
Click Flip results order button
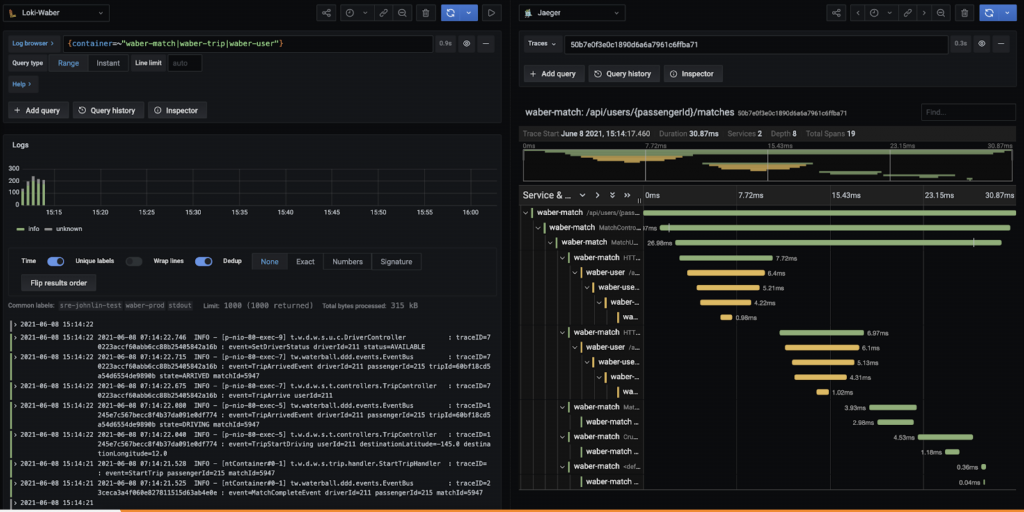59,283
